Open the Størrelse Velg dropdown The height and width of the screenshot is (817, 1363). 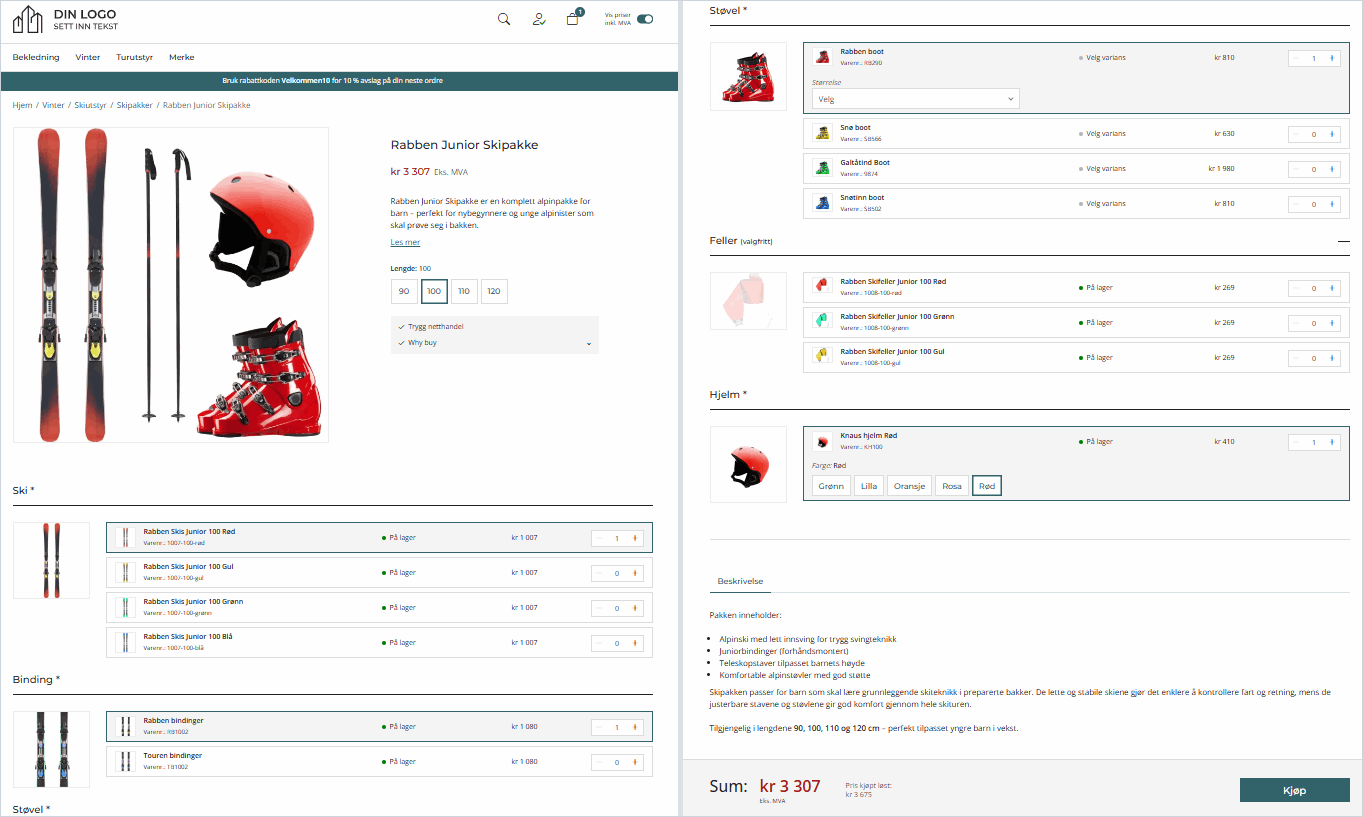tap(915, 99)
